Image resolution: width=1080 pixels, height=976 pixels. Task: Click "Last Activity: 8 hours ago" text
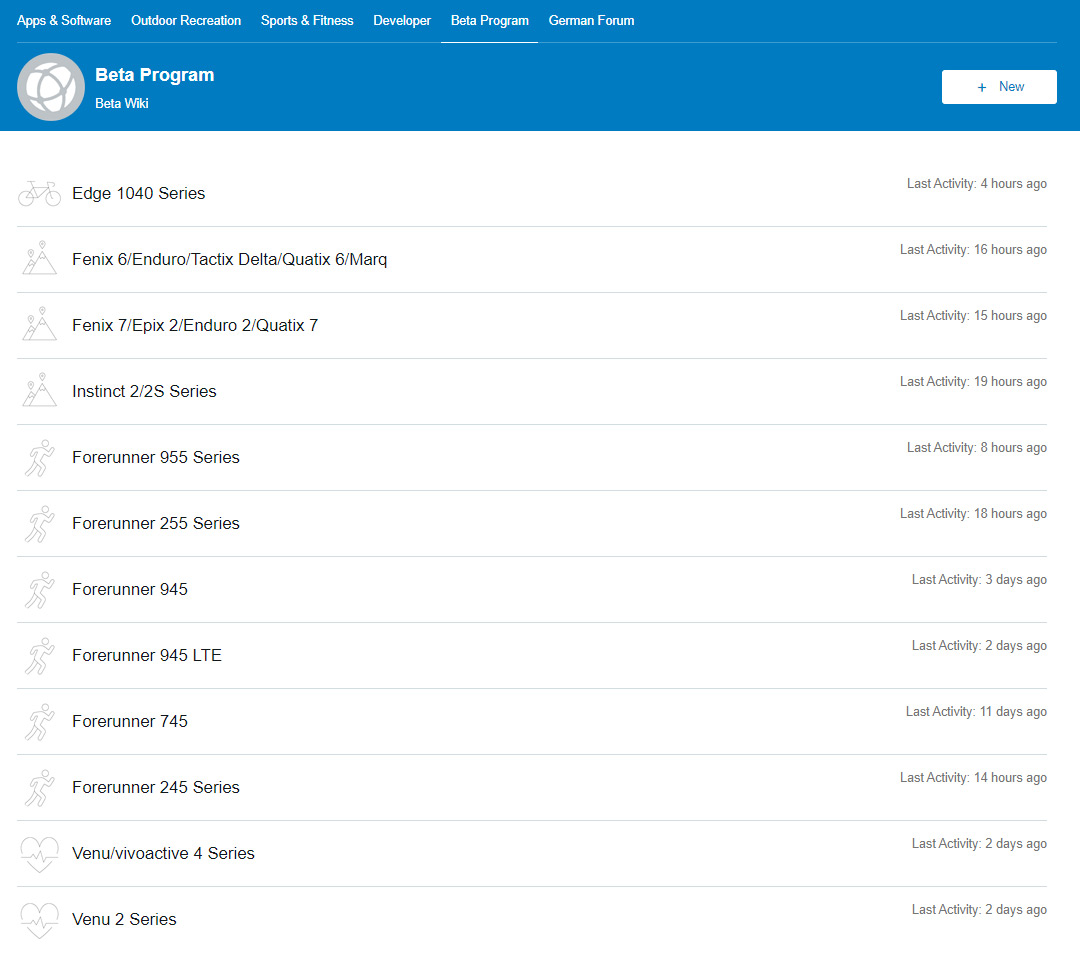click(x=977, y=448)
